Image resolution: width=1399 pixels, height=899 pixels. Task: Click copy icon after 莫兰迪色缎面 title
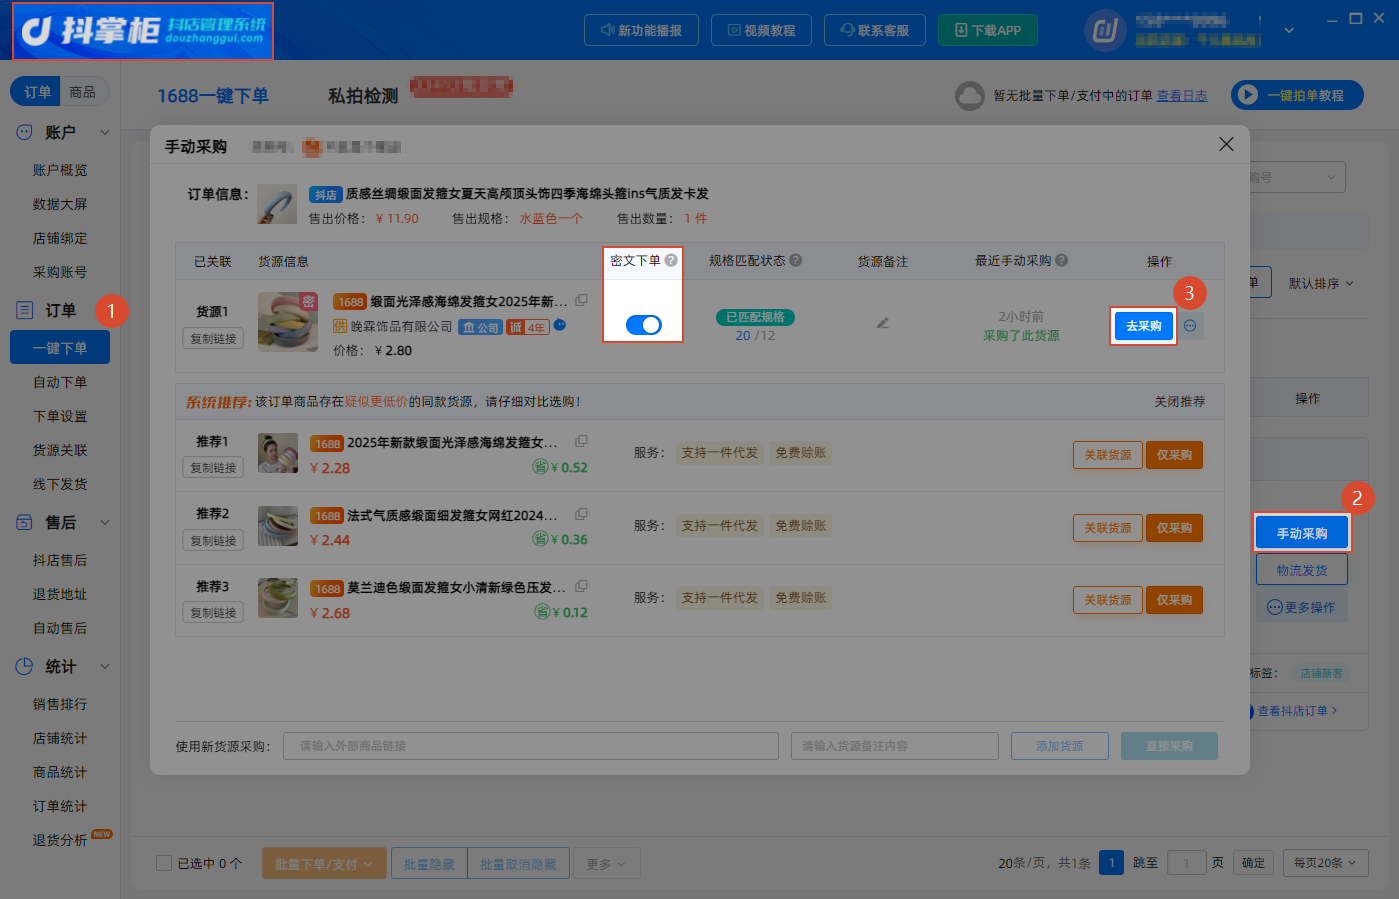coord(581,586)
